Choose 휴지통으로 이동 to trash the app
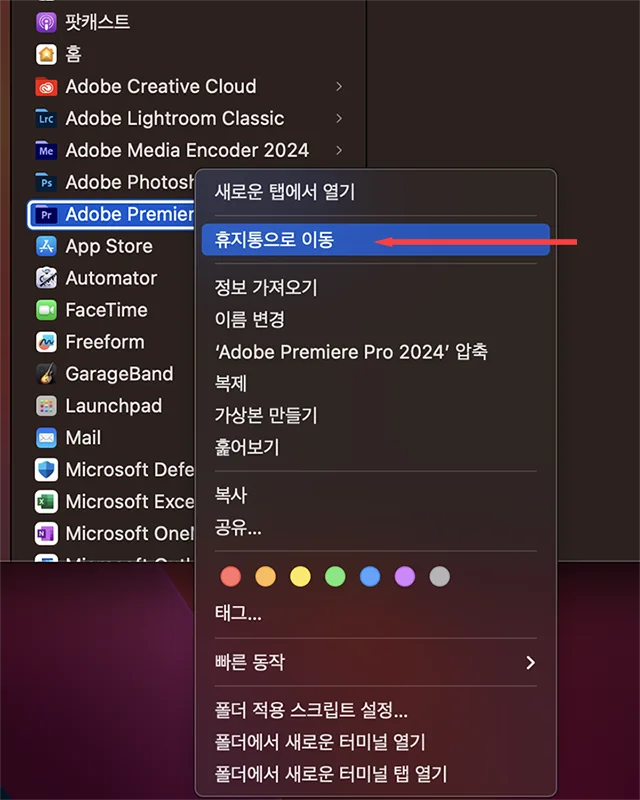Viewport: 640px width, 800px height. (x=376, y=240)
